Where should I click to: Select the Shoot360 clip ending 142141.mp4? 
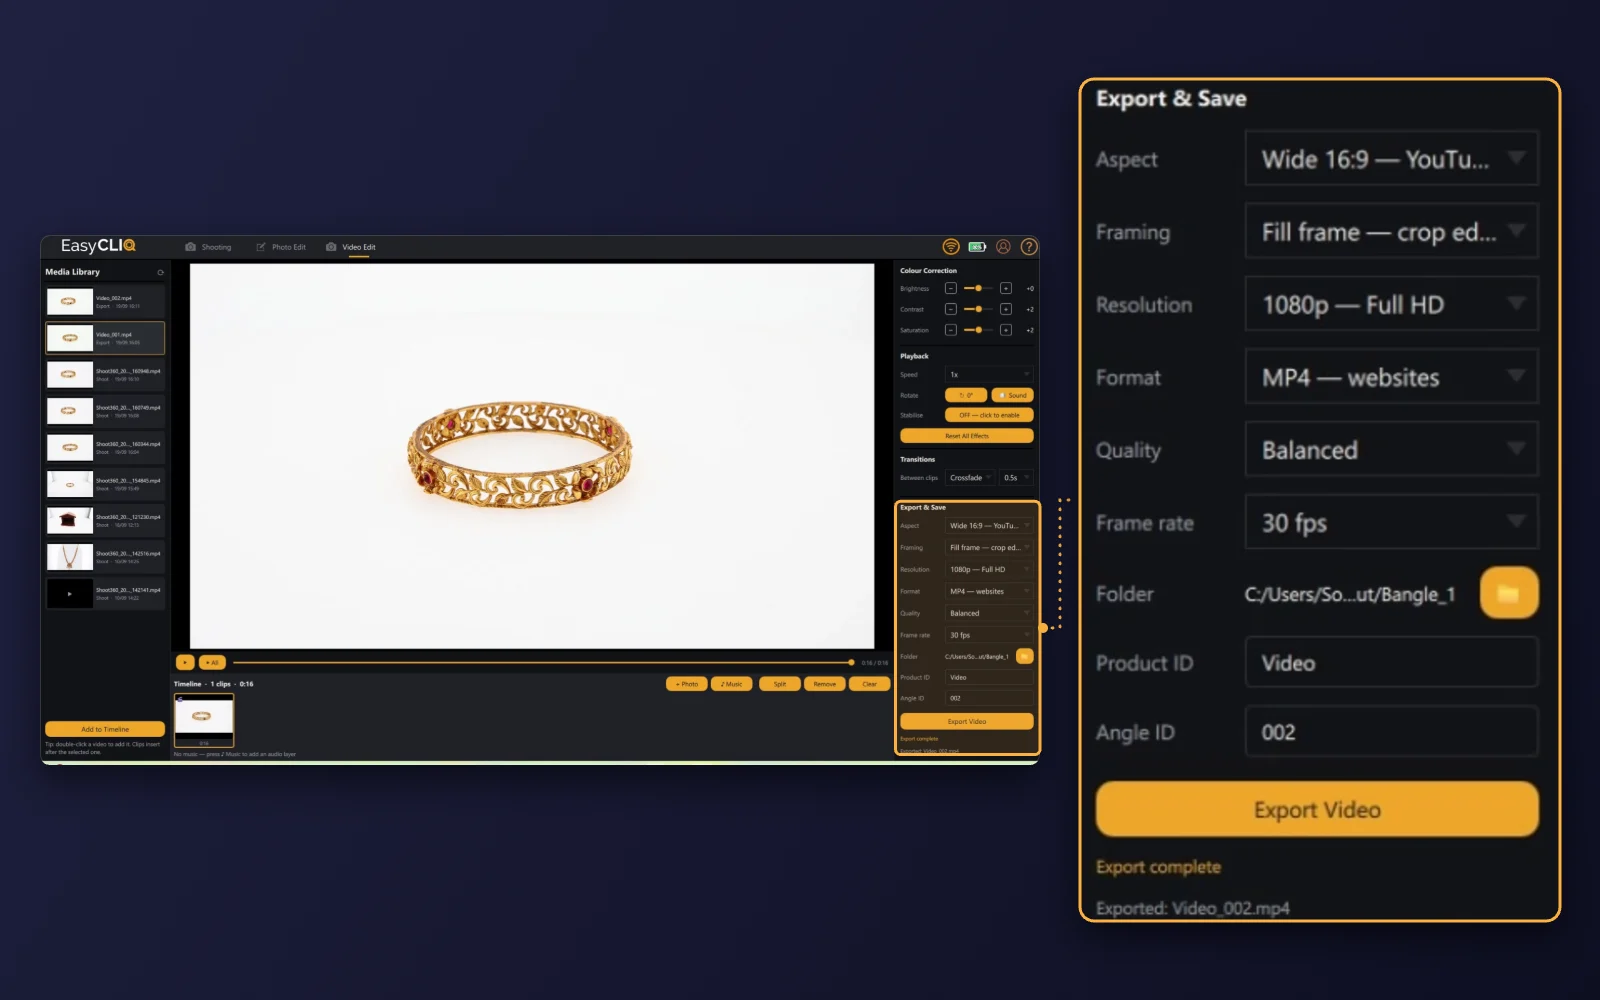[x=105, y=593]
